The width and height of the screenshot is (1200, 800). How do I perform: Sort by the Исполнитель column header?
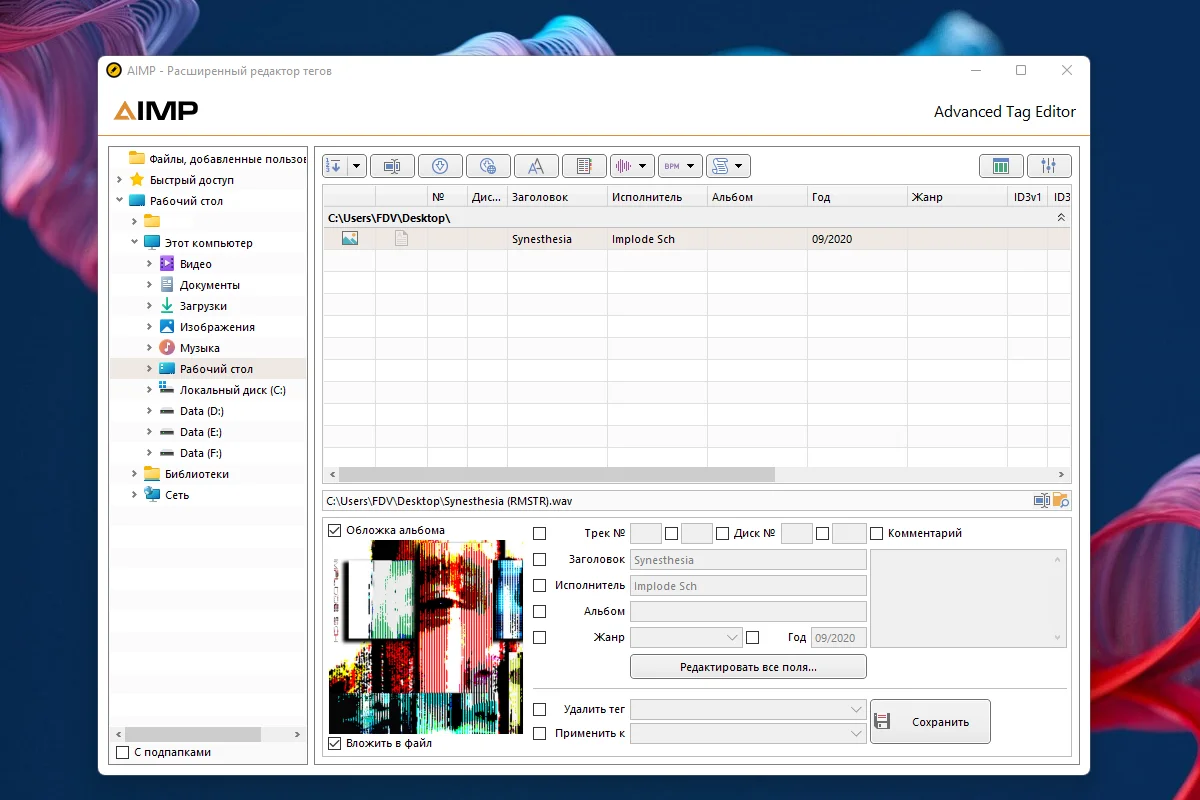pyautogui.click(x=657, y=197)
